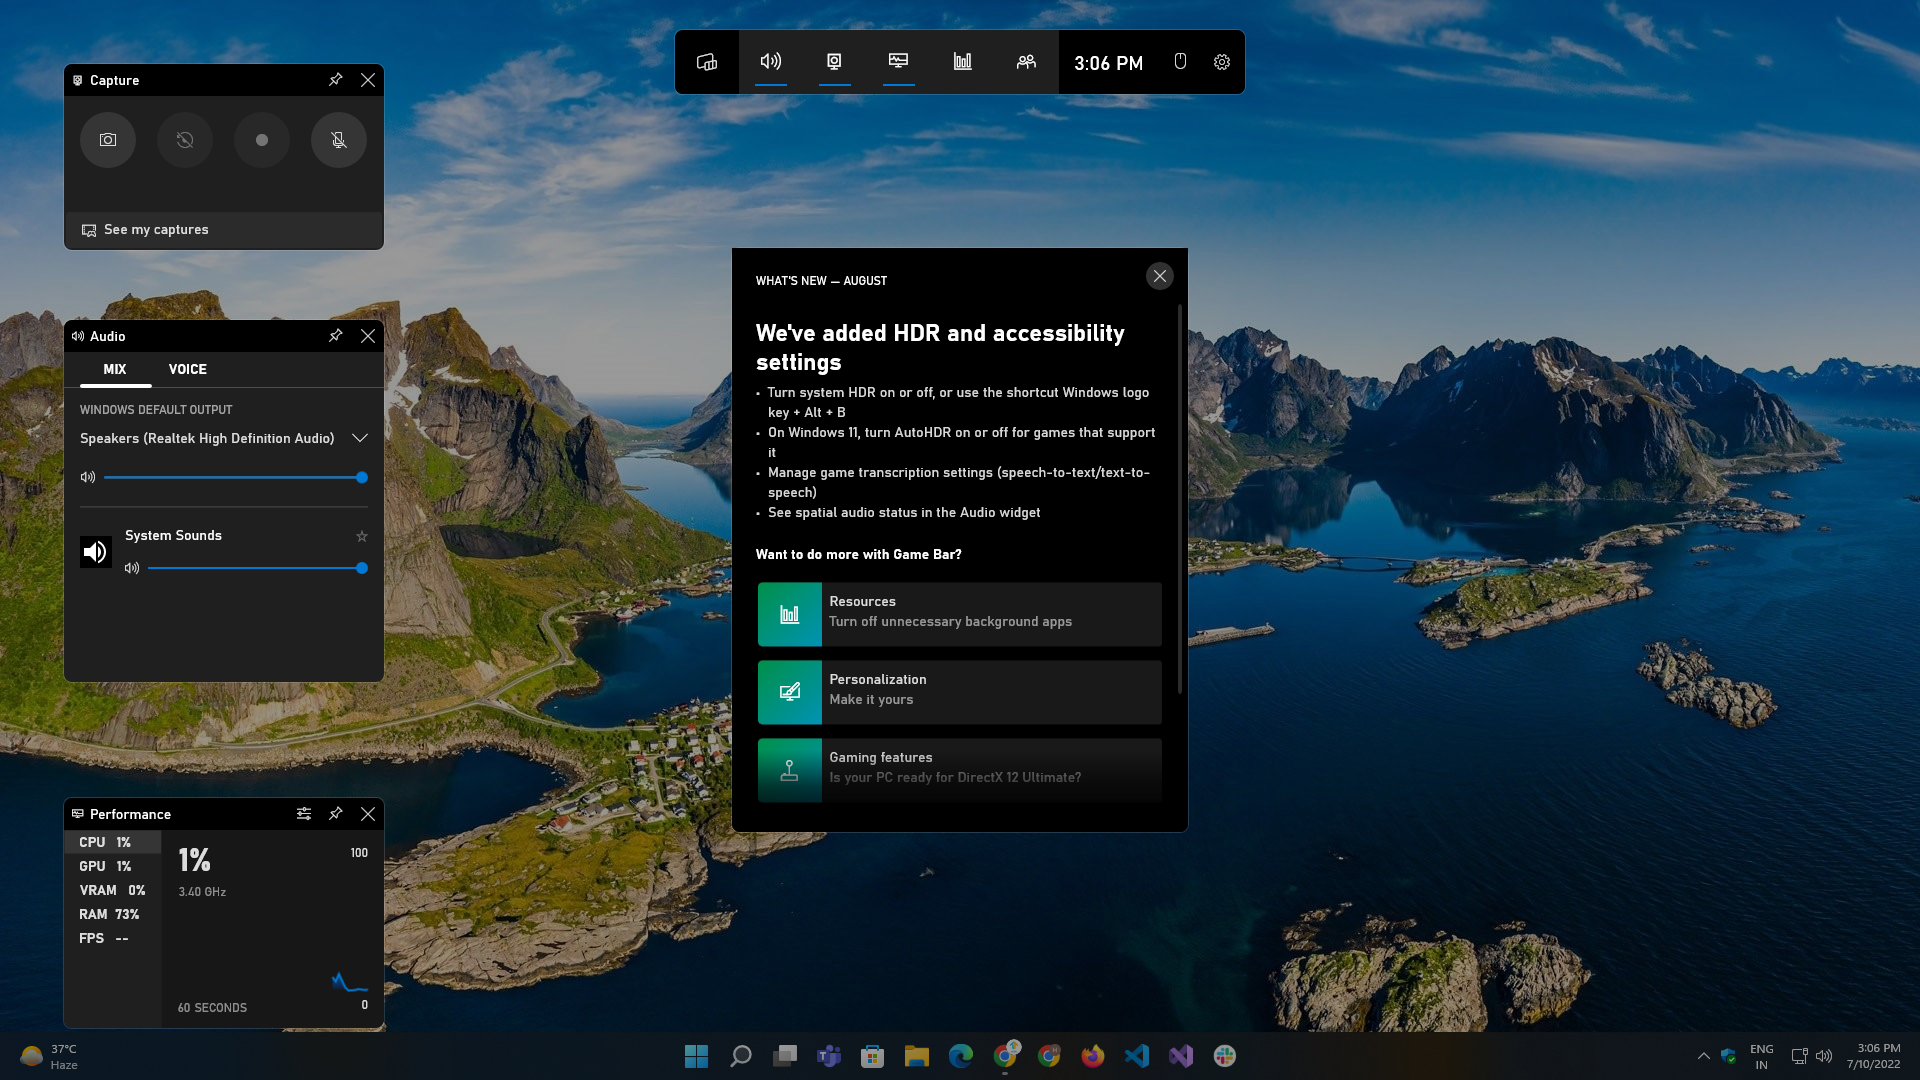This screenshot has width=1920, height=1080.
Task: Click the Resources turn-off background apps icon
Action: (790, 613)
